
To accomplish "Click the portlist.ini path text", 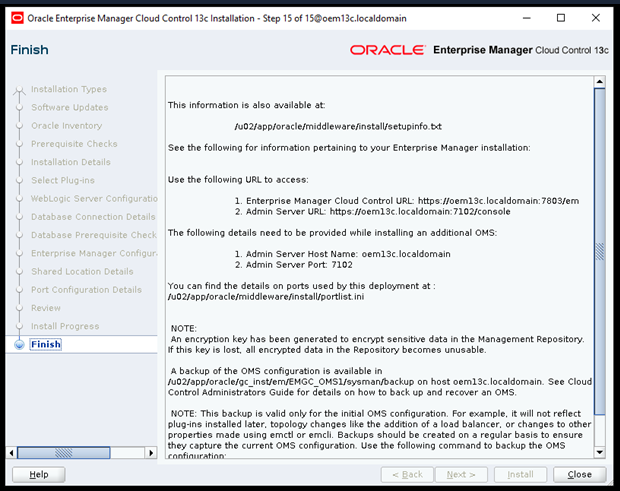I will point(266,296).
